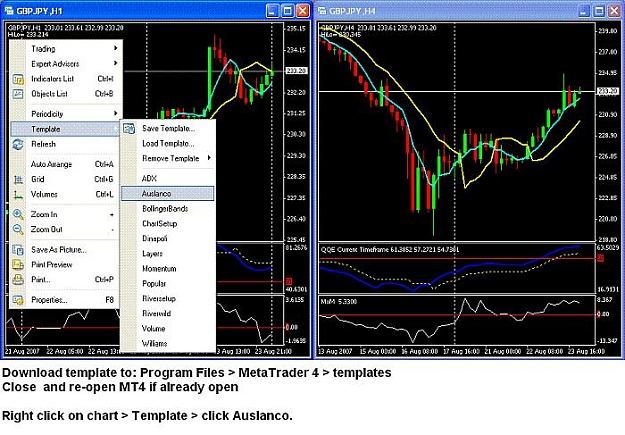
Task: Select the Auslanco template
Action: 167,194
